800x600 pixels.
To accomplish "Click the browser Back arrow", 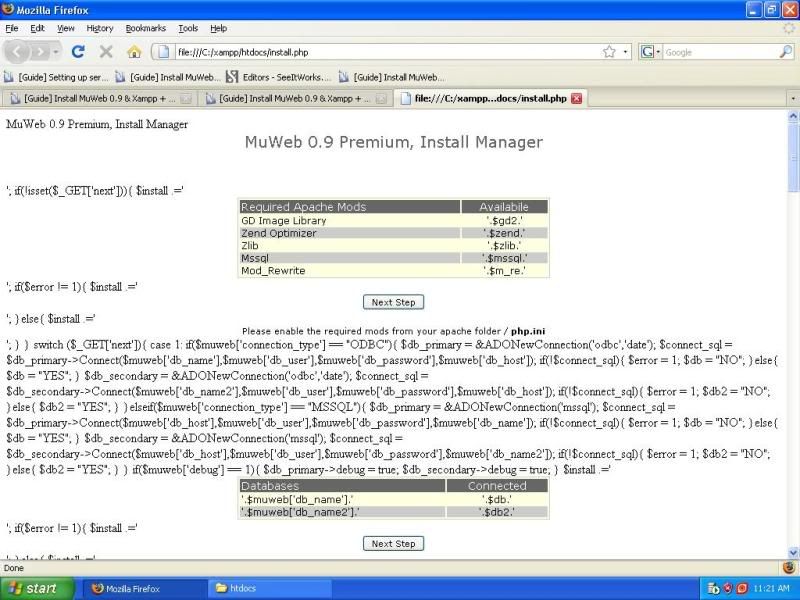I will point(17,52).
